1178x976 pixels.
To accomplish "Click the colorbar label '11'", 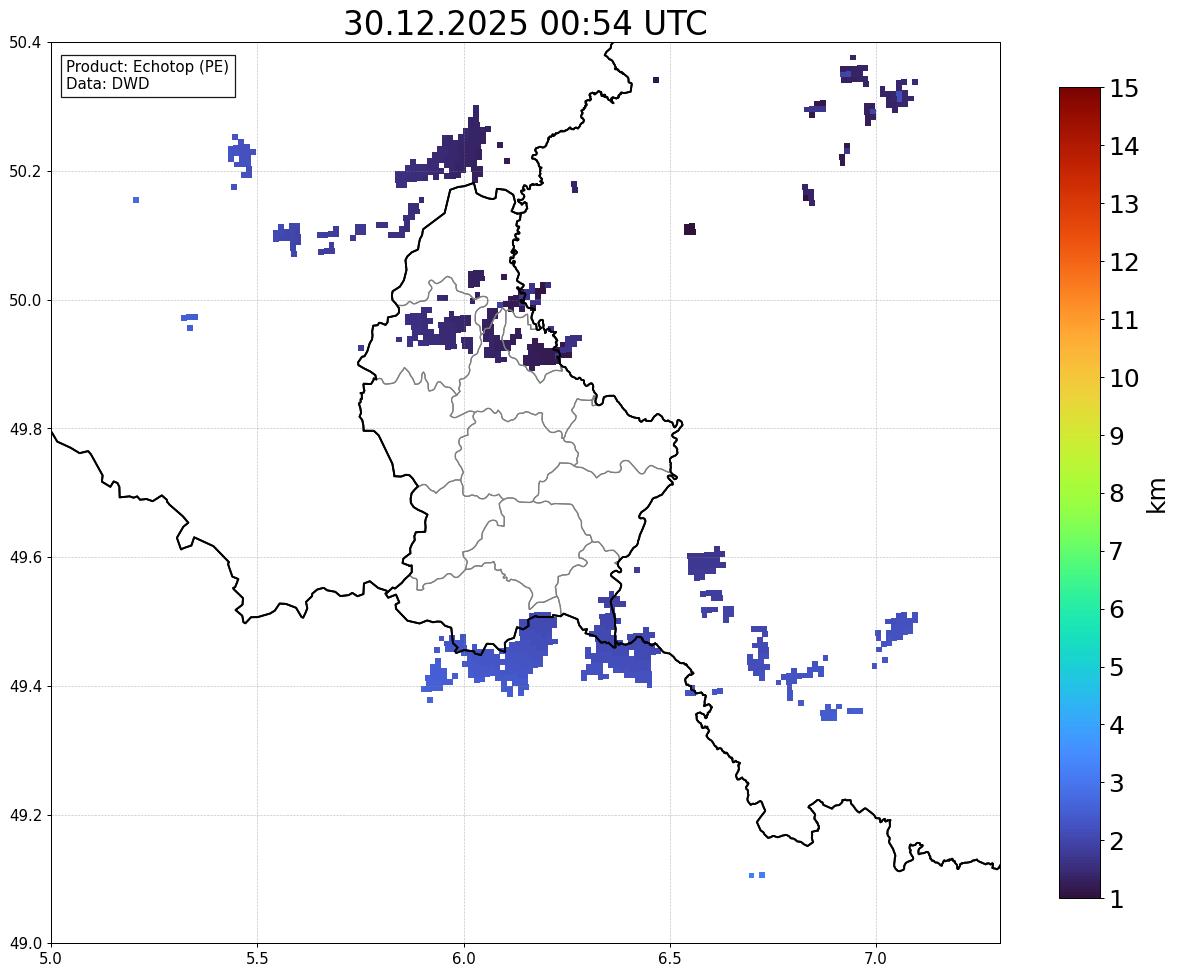I will [1123, 320].
